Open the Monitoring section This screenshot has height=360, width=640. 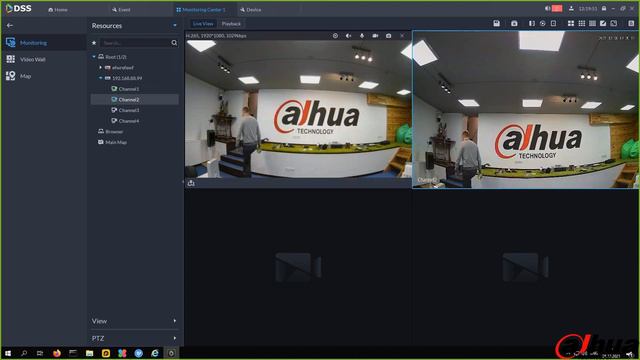click(43, 42)
